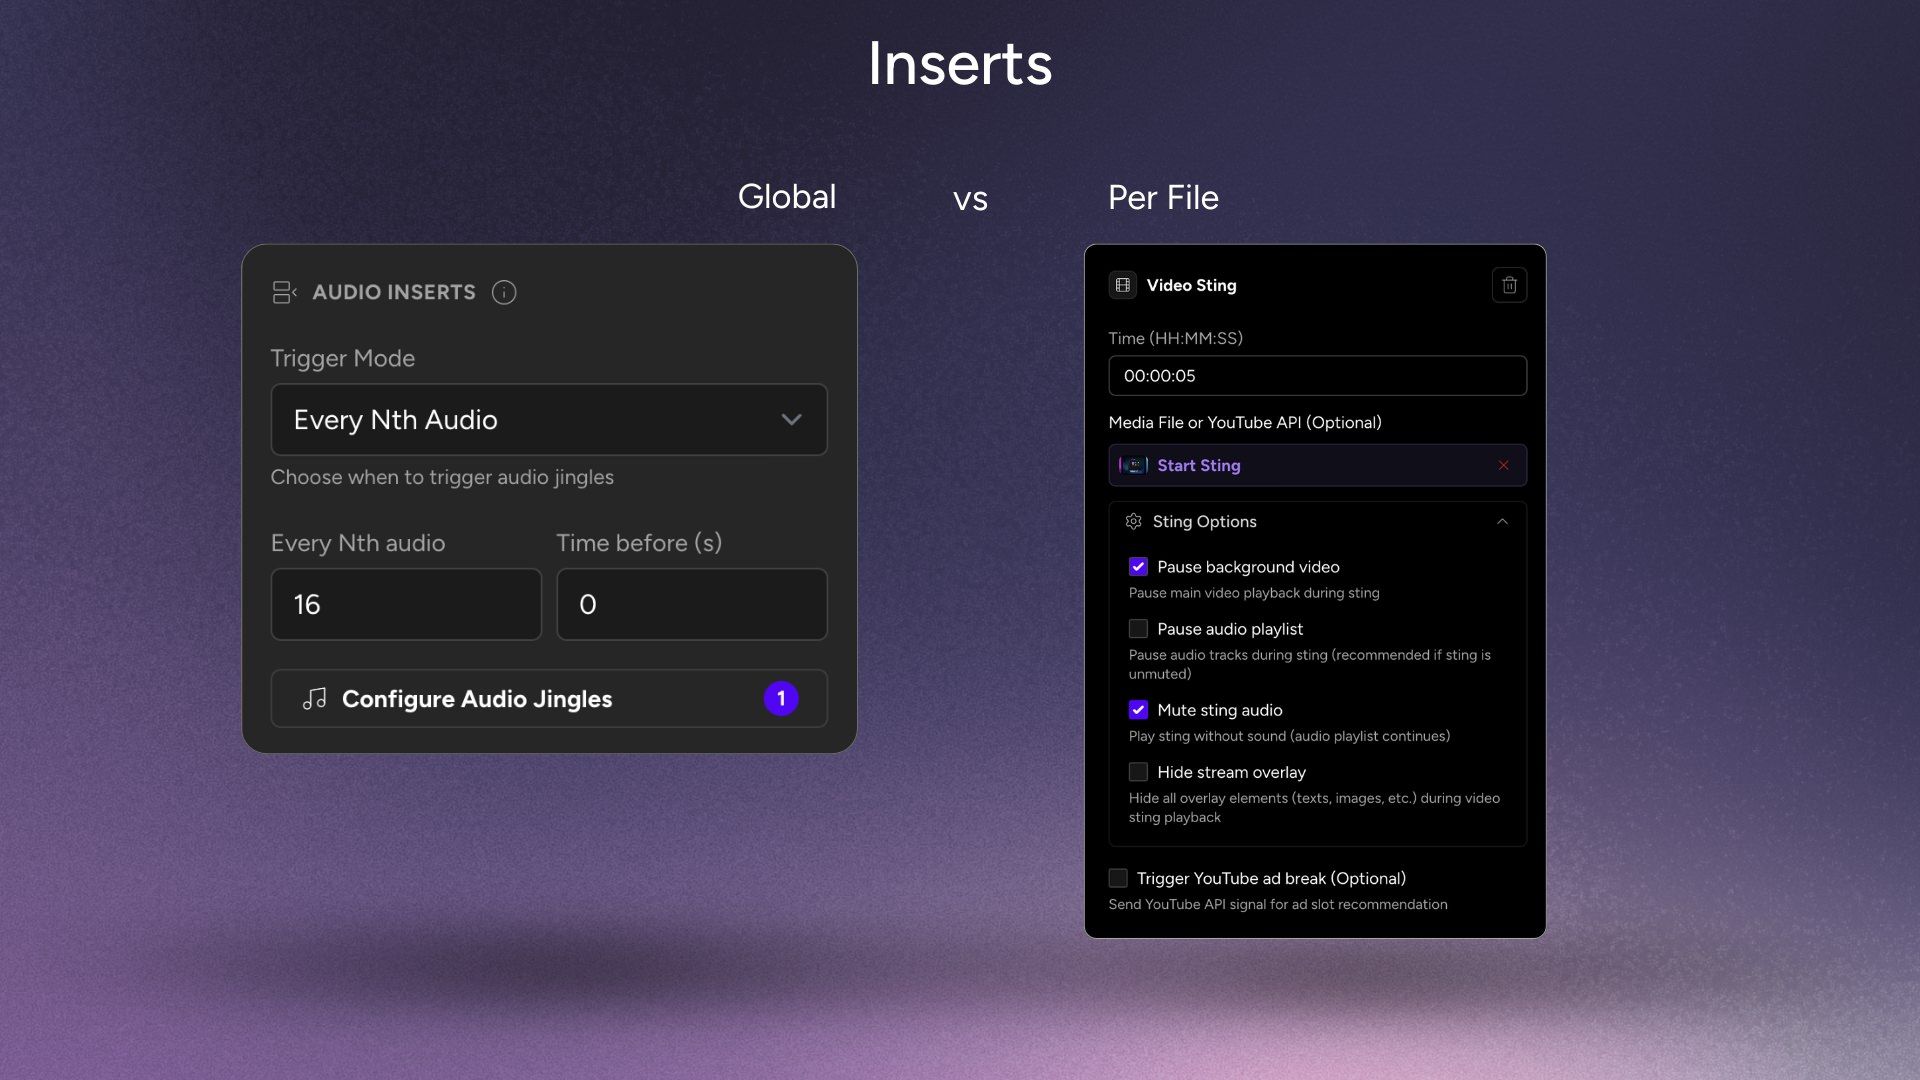Image resolution: width=1920 pixels, height=1080 pixels.
Task: Click the Time before (s) field
Action: pyautogui.click(x=691, y=604)
